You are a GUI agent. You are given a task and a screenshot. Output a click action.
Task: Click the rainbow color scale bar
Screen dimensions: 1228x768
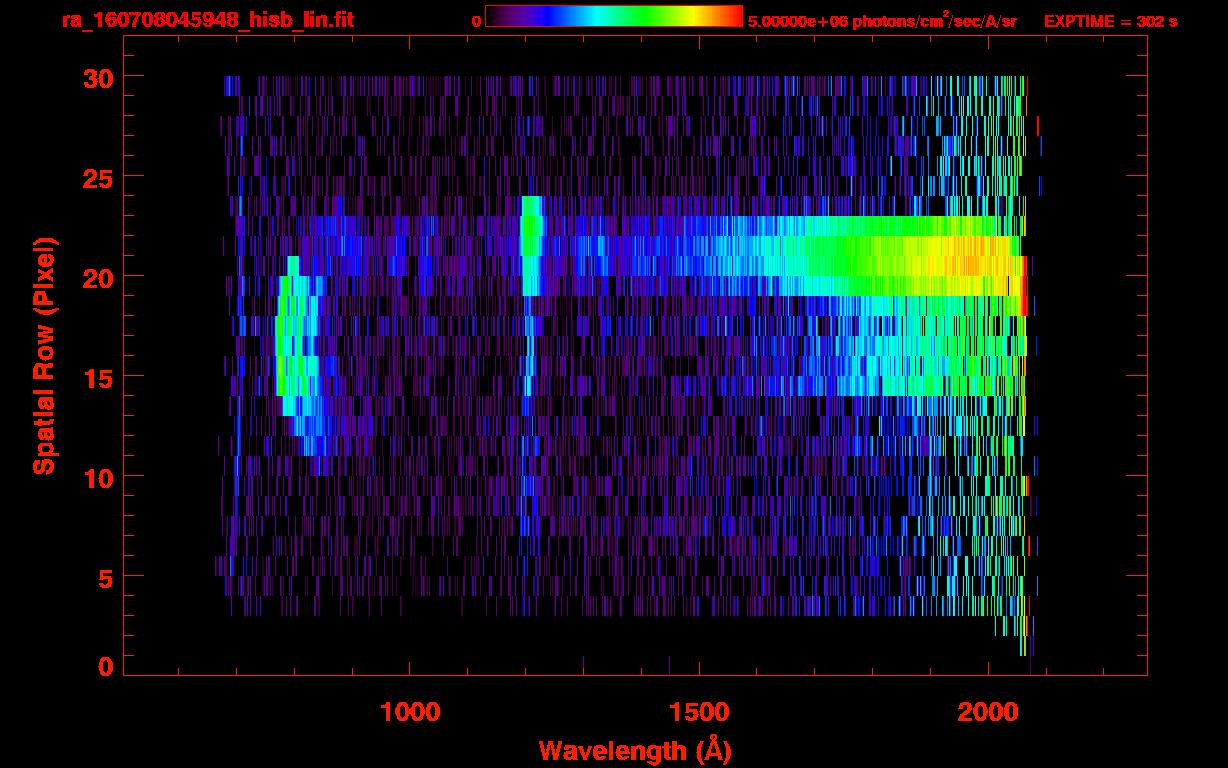click(x=613, y=16)
